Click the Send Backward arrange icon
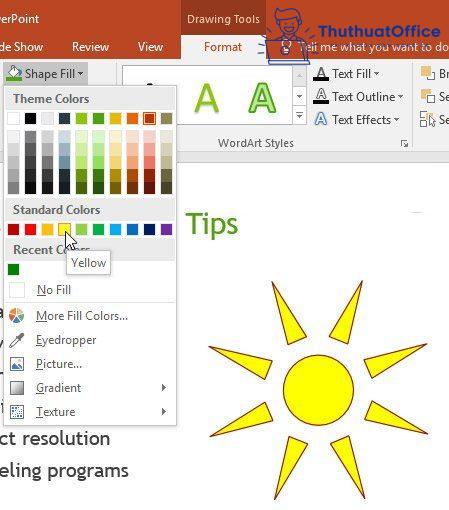 pyautogui.click(x=428, y=96)
